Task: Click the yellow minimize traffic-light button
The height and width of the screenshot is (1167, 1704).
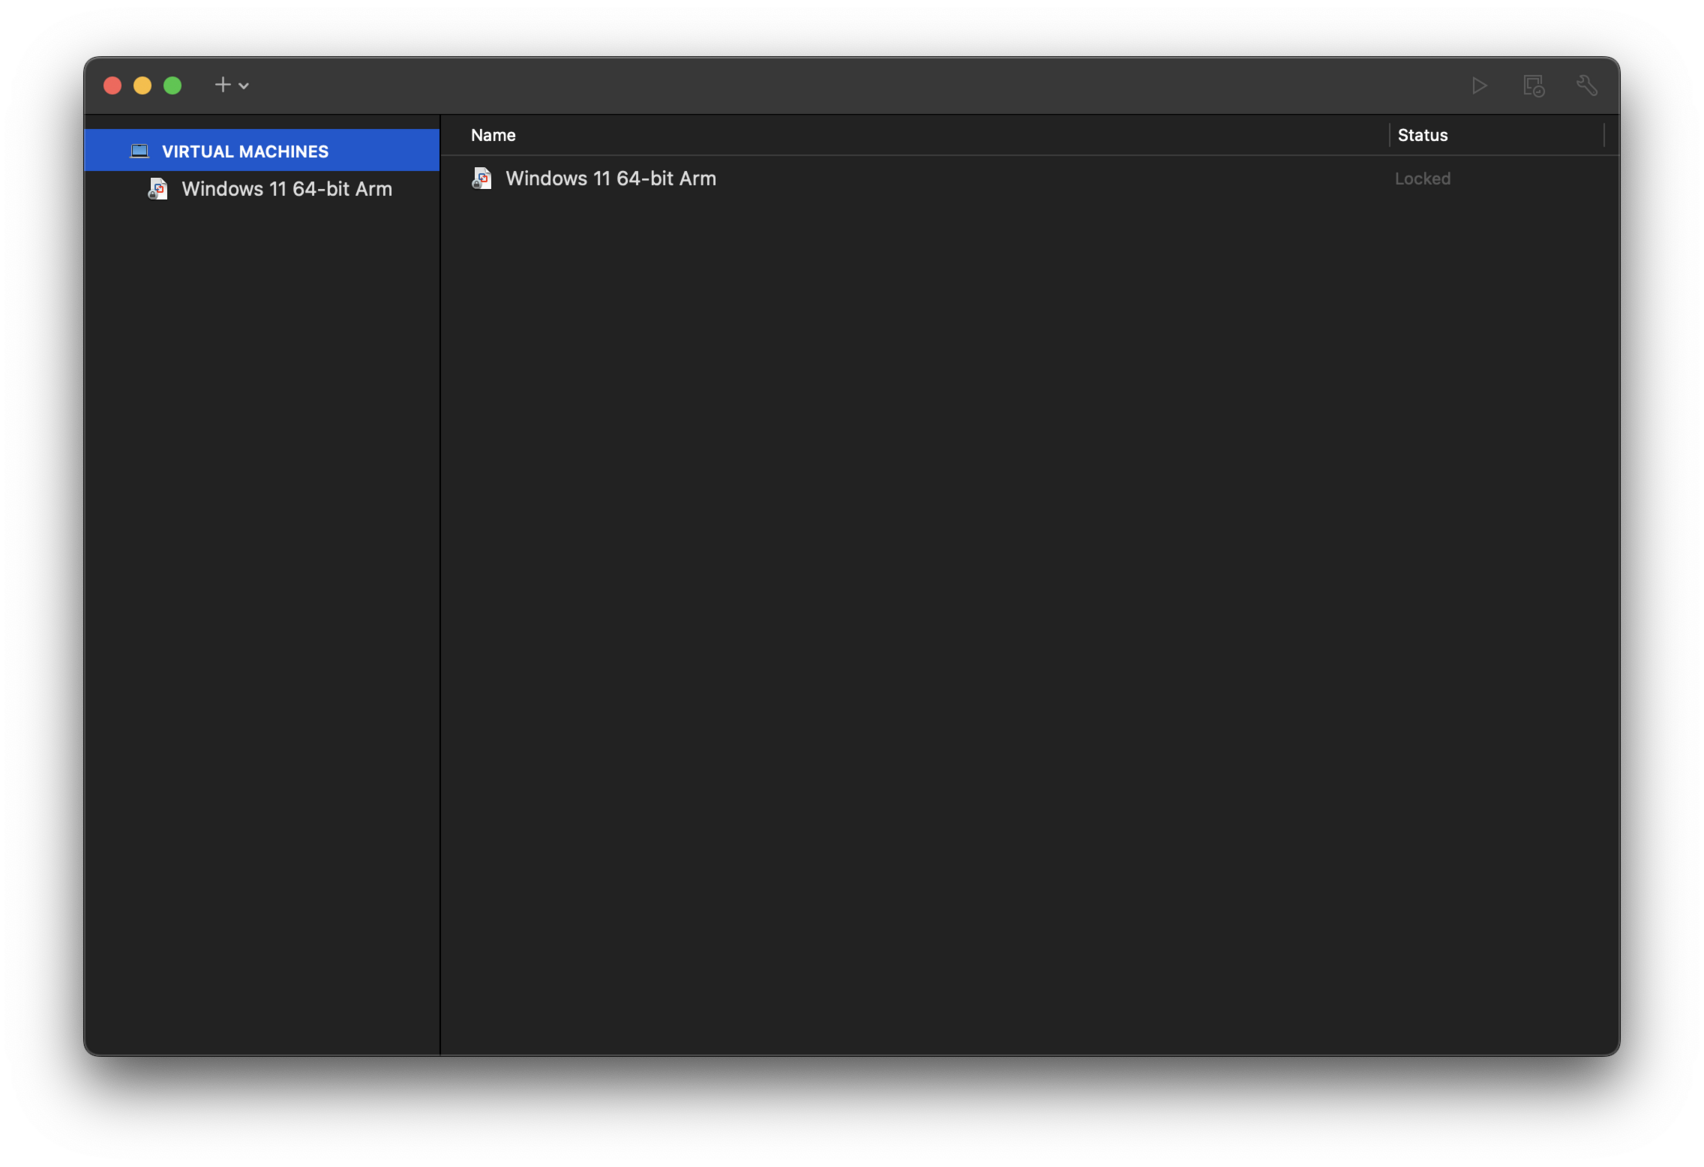Action: pos(142,85)
